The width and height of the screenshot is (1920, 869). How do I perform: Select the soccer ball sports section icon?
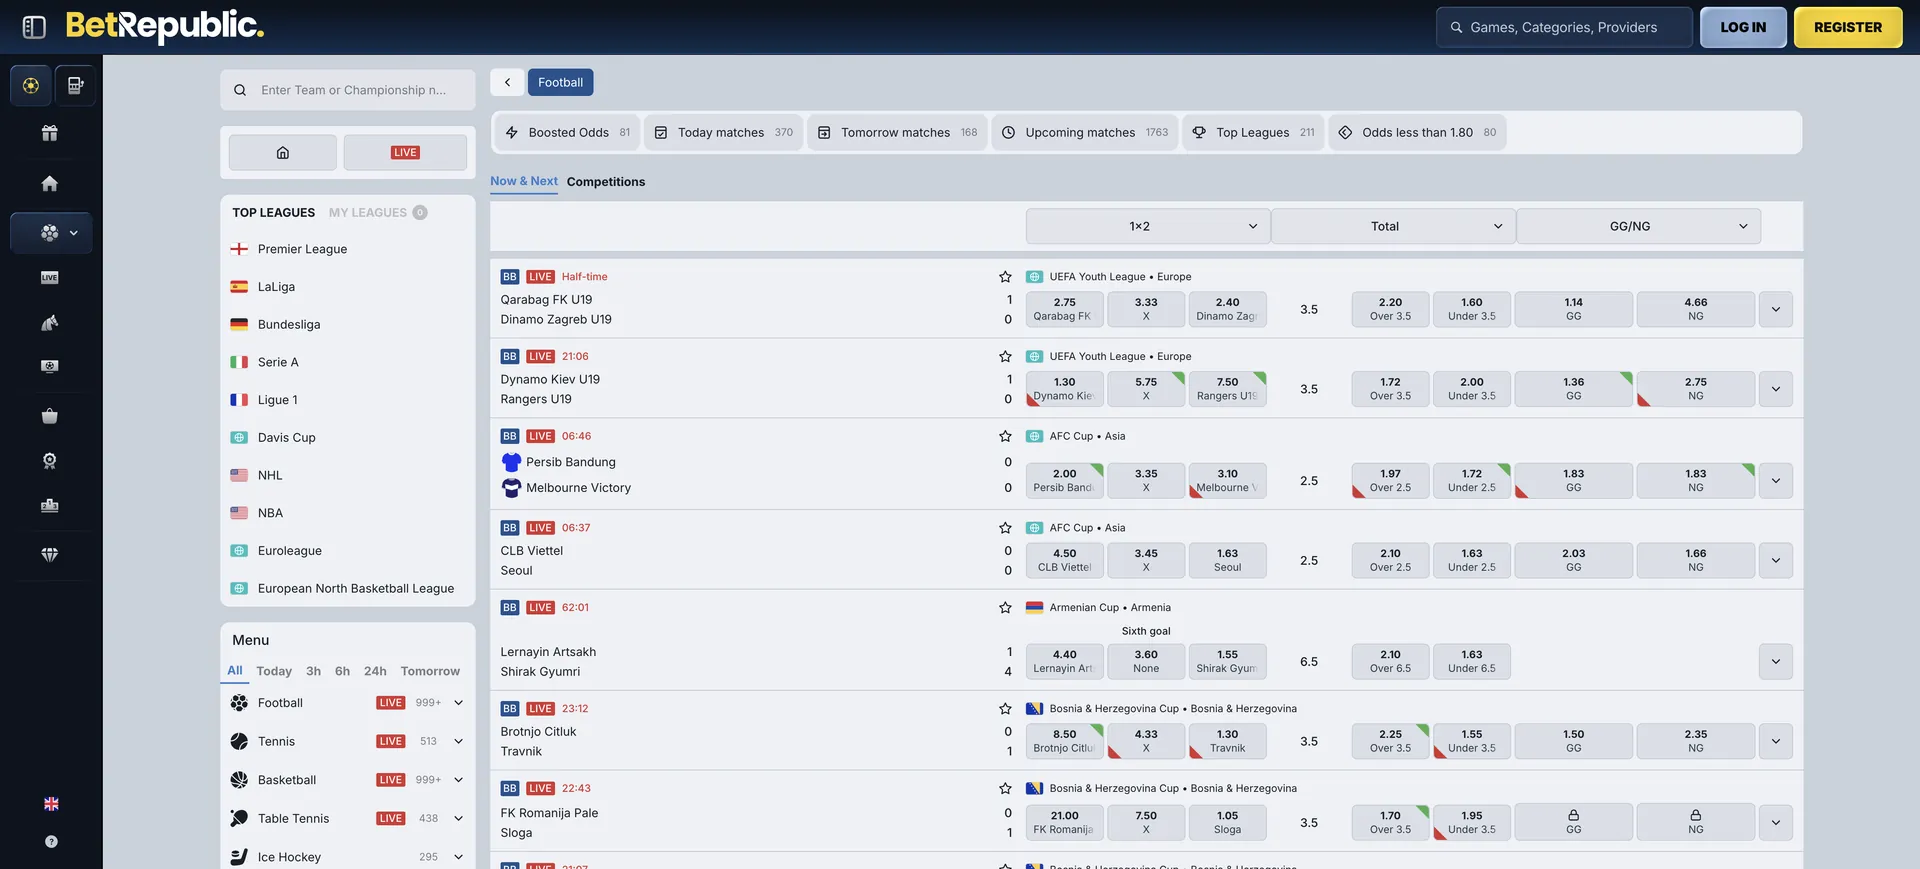tap(31, 86)
